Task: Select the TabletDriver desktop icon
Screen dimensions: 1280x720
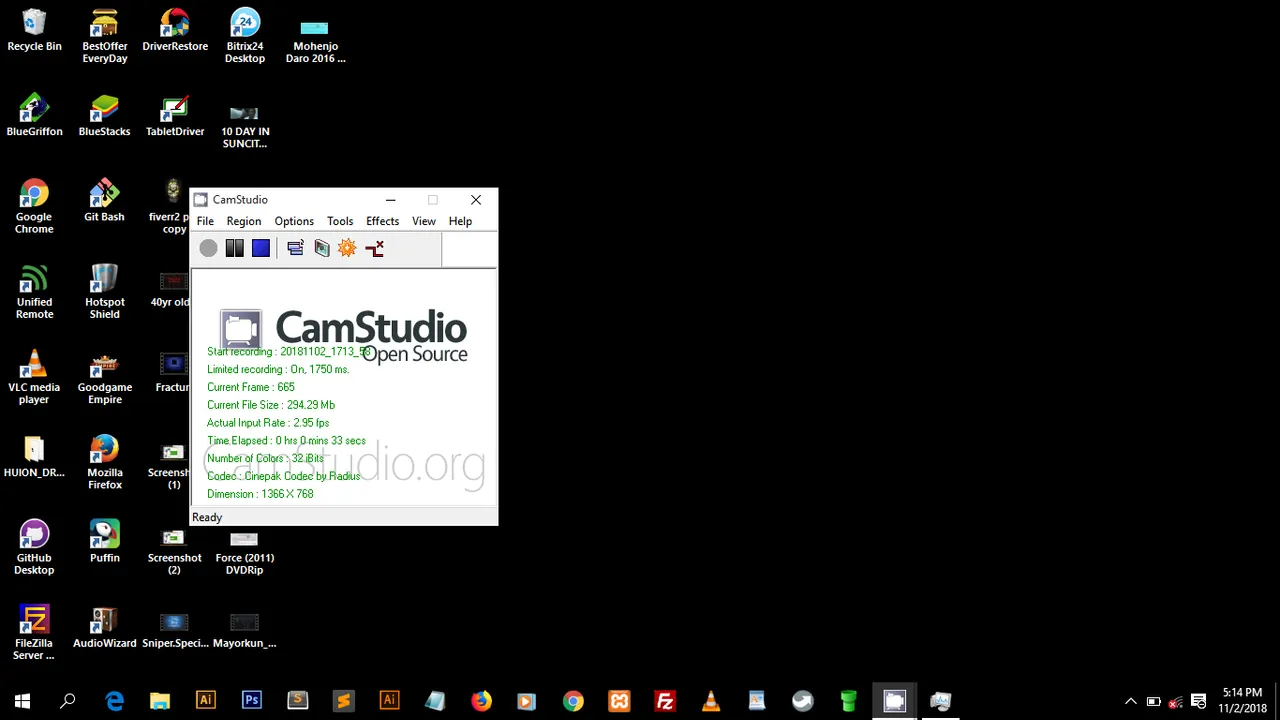Action: [175, 115]
